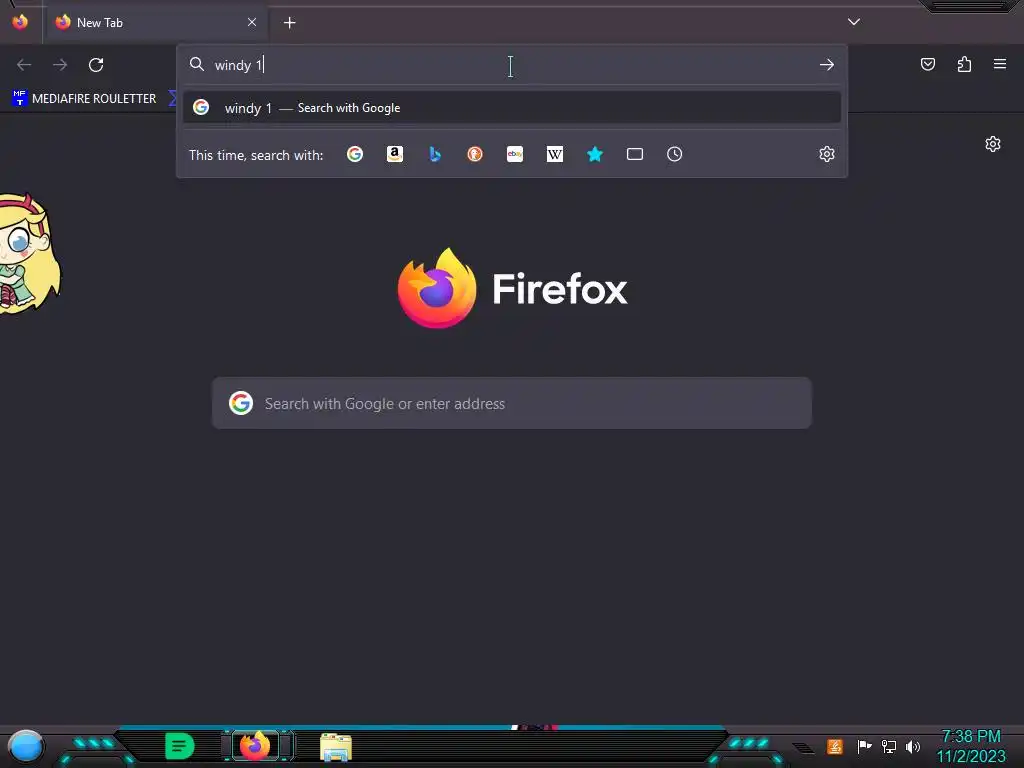Choose 'windy 1 — Search with Google' suggestion
The height and width of the screenshot is (768, 1024).
coord(512,108)
